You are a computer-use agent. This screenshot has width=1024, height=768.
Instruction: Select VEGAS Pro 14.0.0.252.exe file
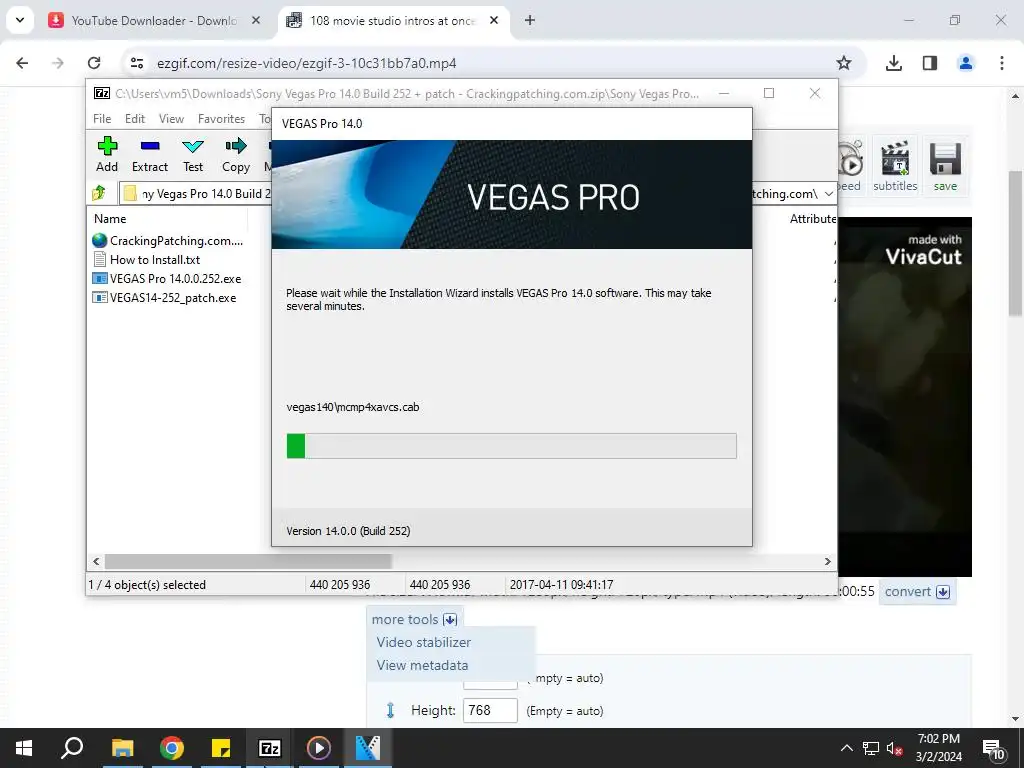click(167, 278)
